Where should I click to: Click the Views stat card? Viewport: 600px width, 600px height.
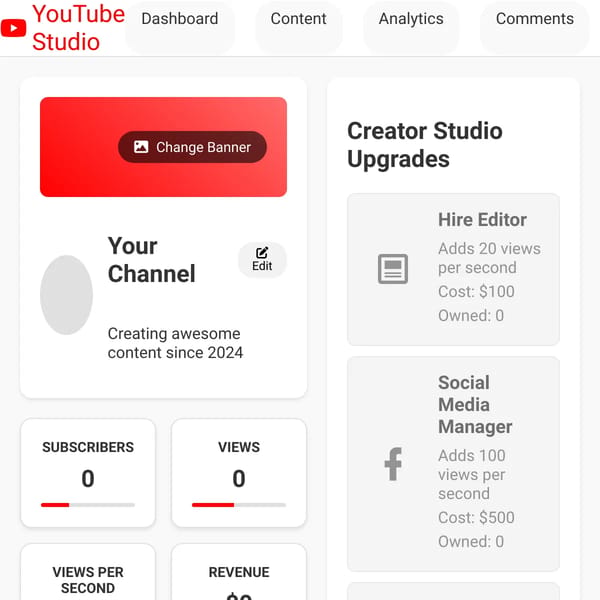239,473
